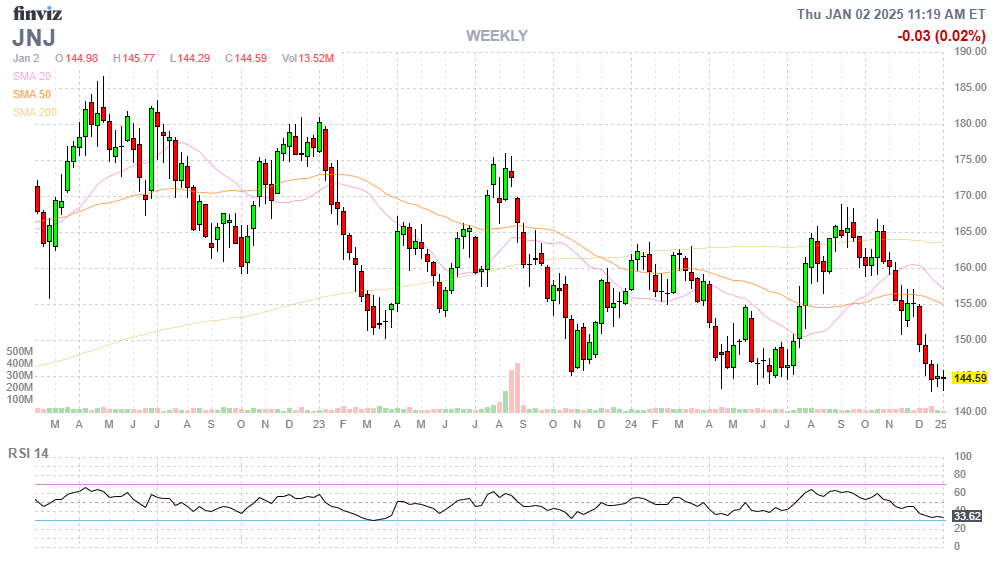Screen dimensions: 999x562
Task: Click the price change -0.03 (0.02%)
Action: point(941,36)
